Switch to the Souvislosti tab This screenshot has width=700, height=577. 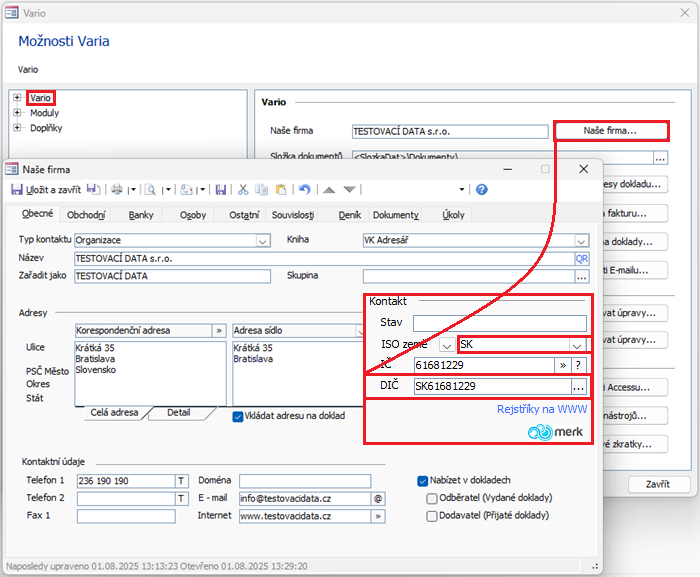click(x=293, y=215)
